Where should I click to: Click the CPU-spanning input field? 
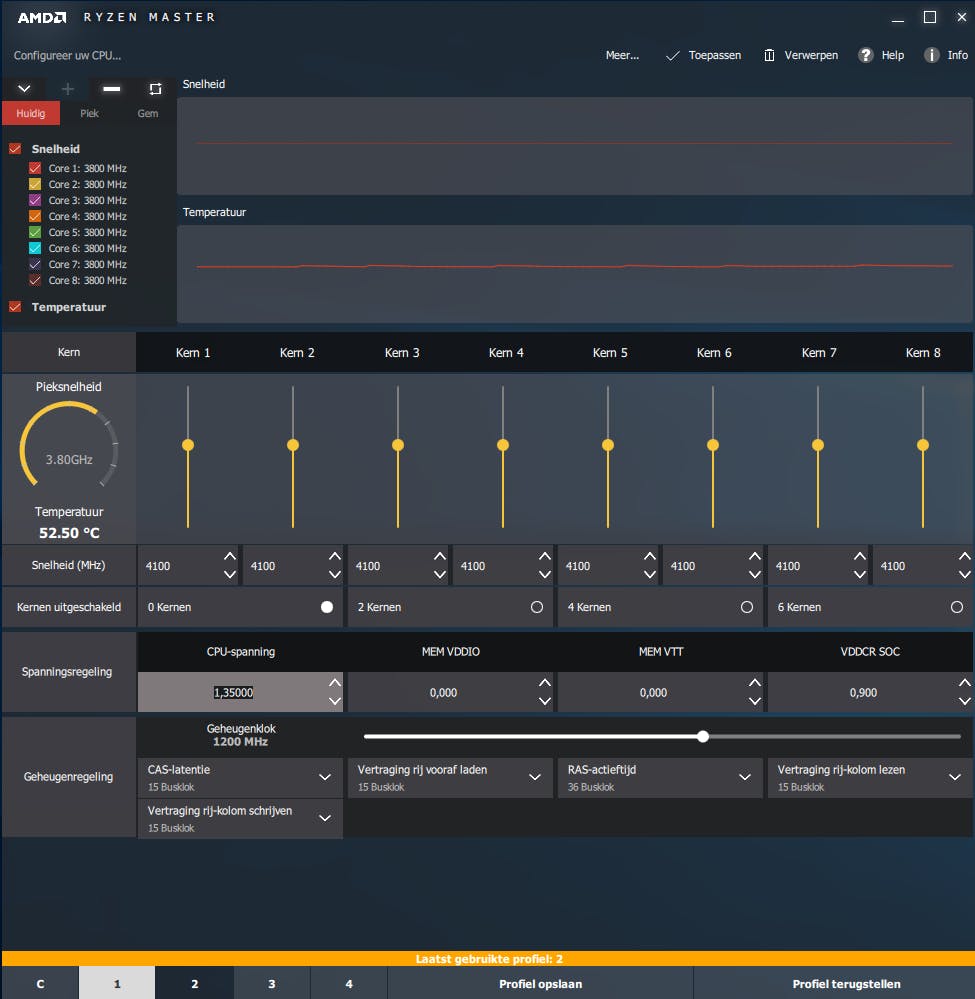(233, 692)
